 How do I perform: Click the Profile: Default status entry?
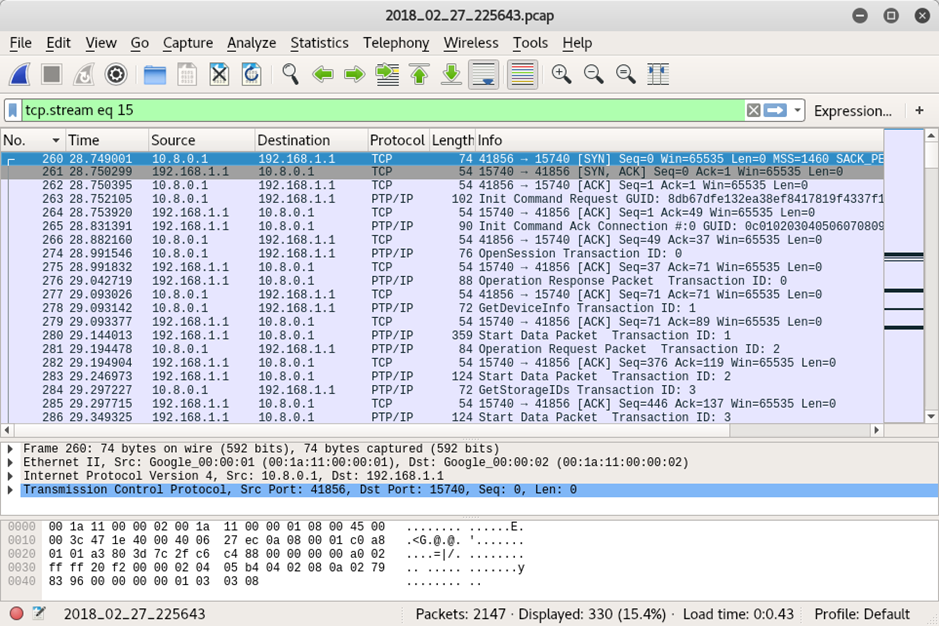pyautogui.click(x=862, y=614)
